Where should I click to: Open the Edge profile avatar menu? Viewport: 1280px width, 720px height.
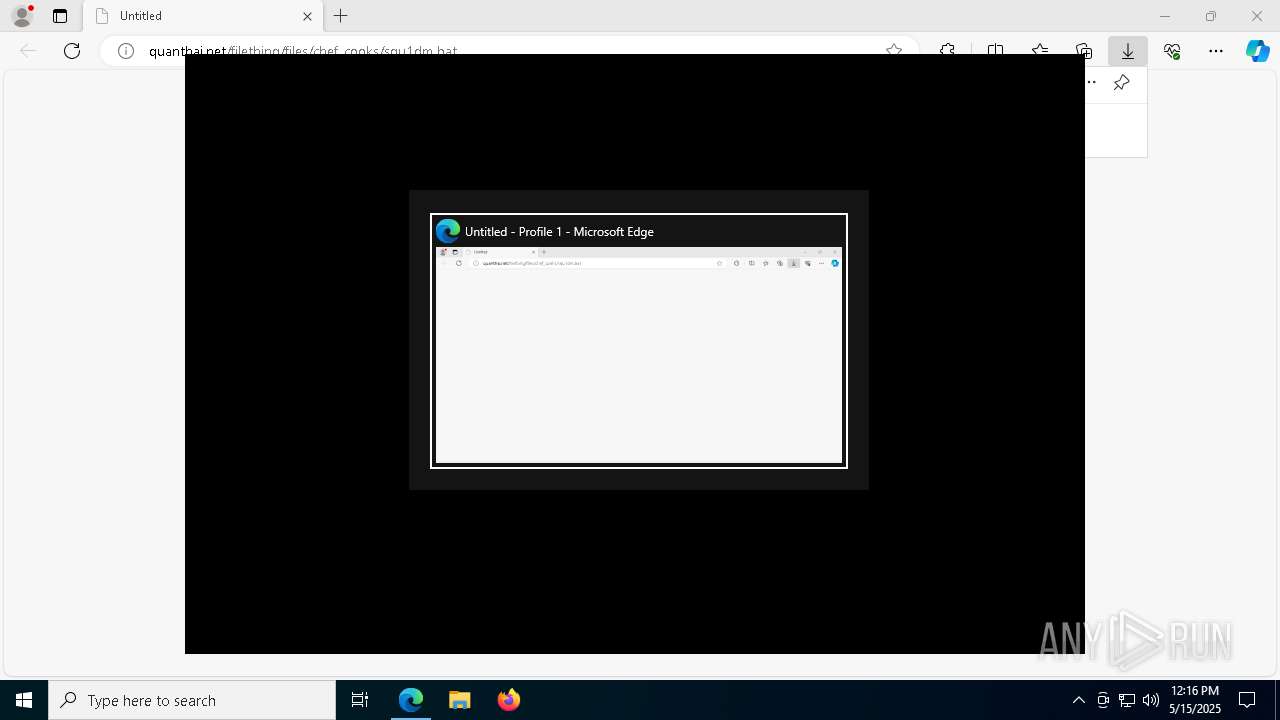pos(22,16)
